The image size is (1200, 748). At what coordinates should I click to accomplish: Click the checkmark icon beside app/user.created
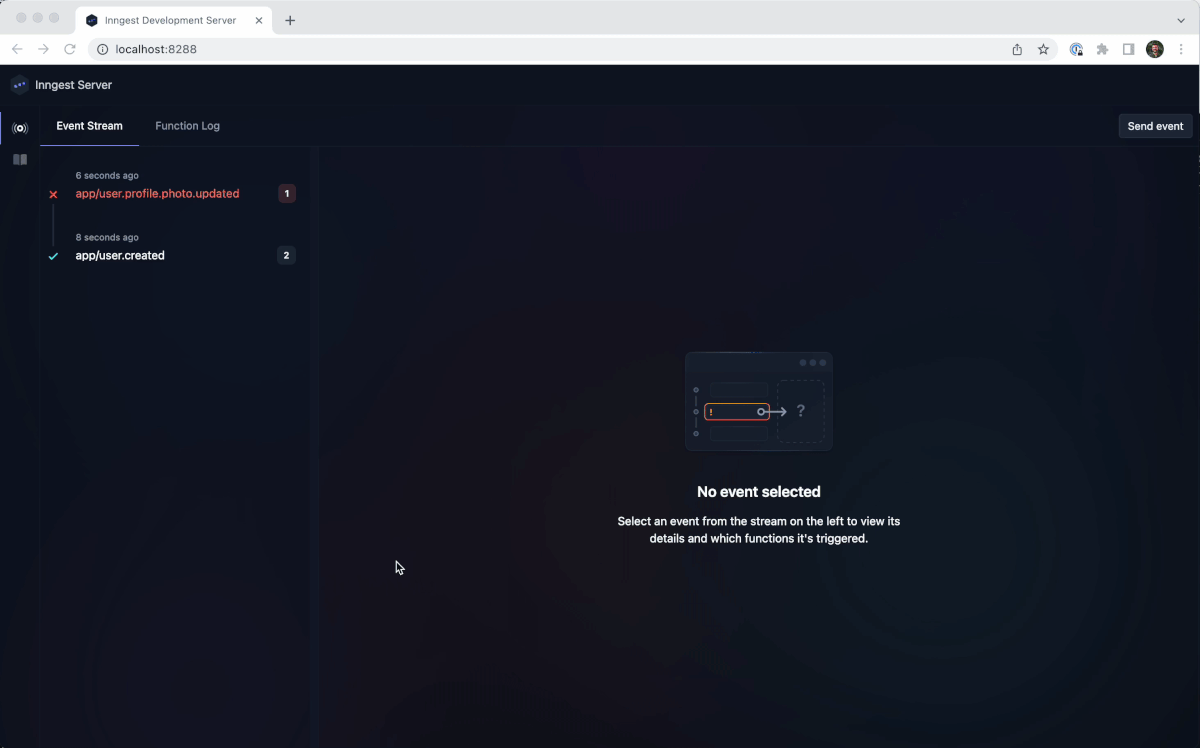click(x=53, y=255)
